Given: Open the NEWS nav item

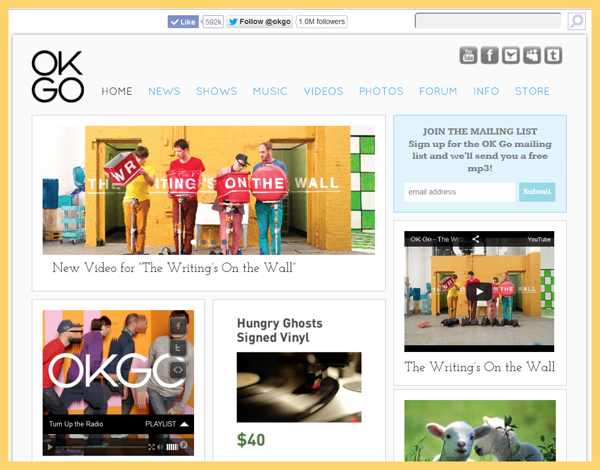Looking at the screenshot, I should click(x=164, y=91).
